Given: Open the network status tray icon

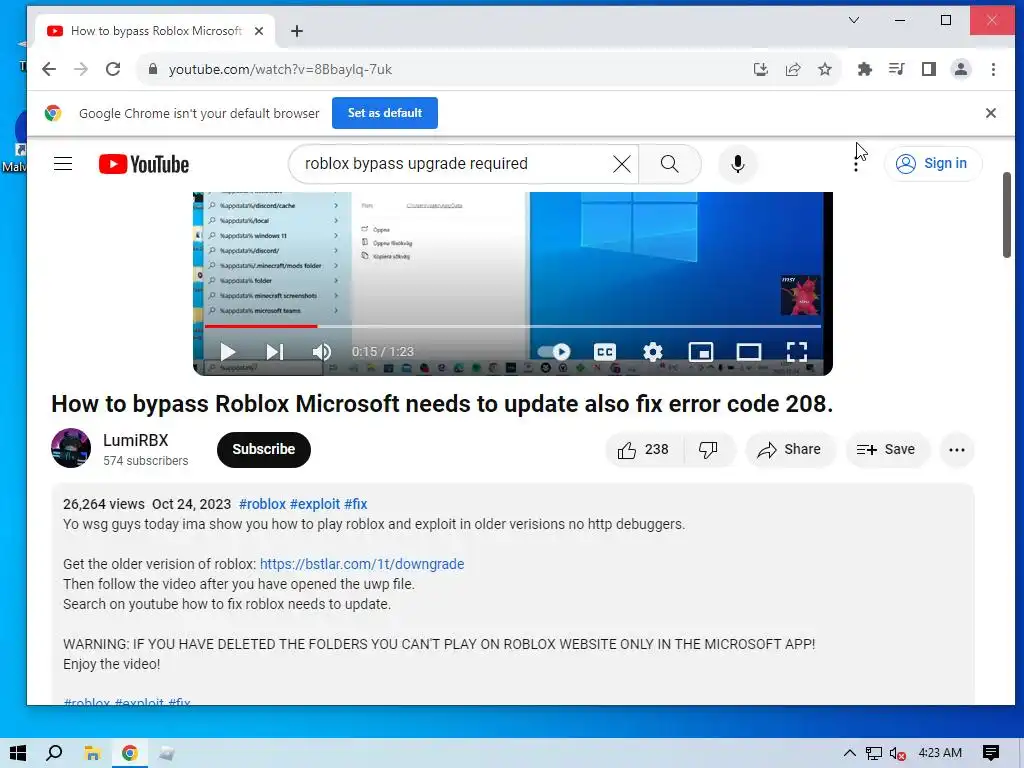Looking at the screenshot, I should [874, 754].
